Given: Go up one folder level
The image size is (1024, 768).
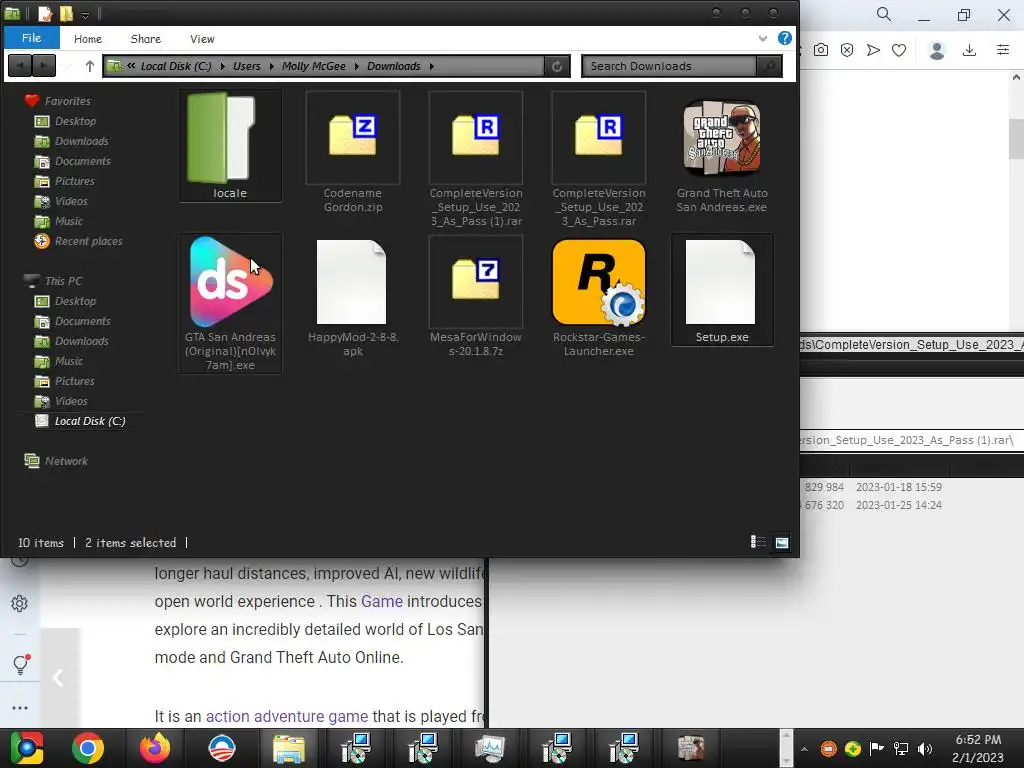Looking at the screenshot, I should click(x=89, y=66).
